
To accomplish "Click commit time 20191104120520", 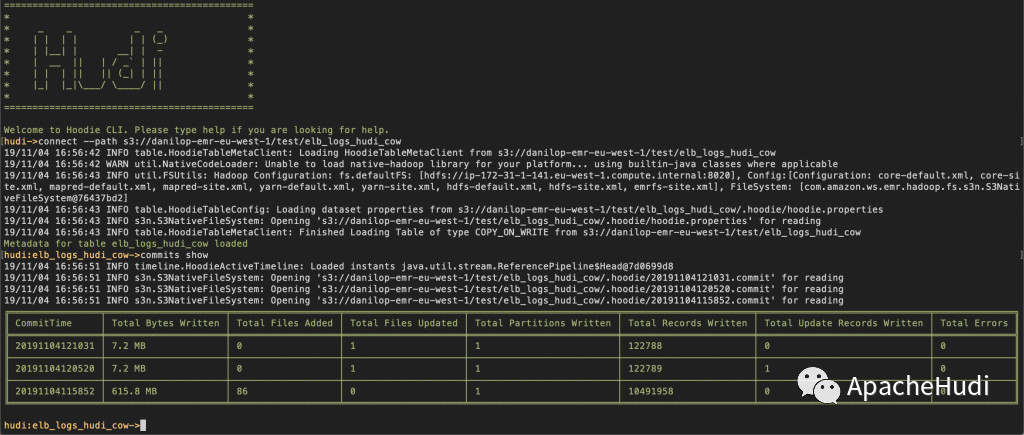I will click(x=52, y=367).
